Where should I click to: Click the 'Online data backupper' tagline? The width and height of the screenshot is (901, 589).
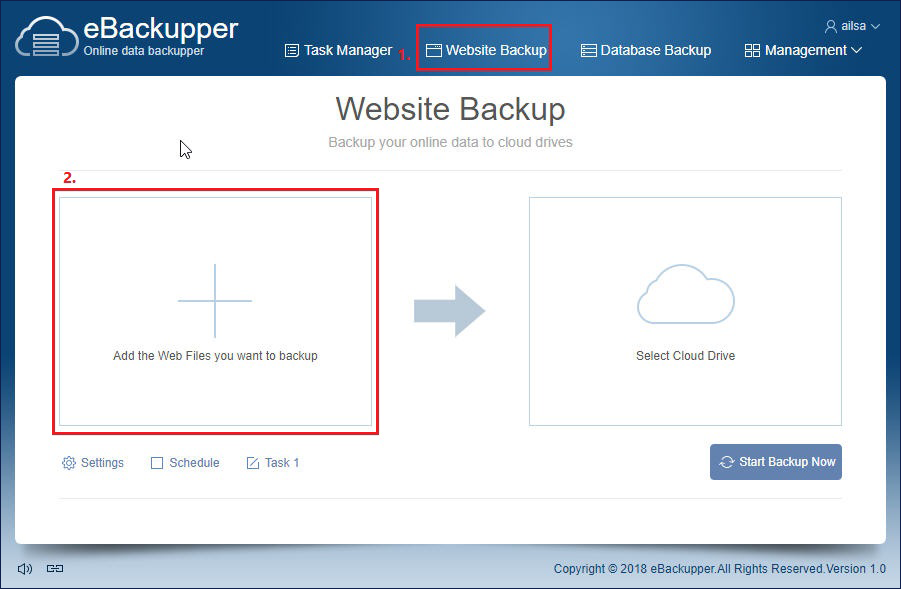click(144, 51)
